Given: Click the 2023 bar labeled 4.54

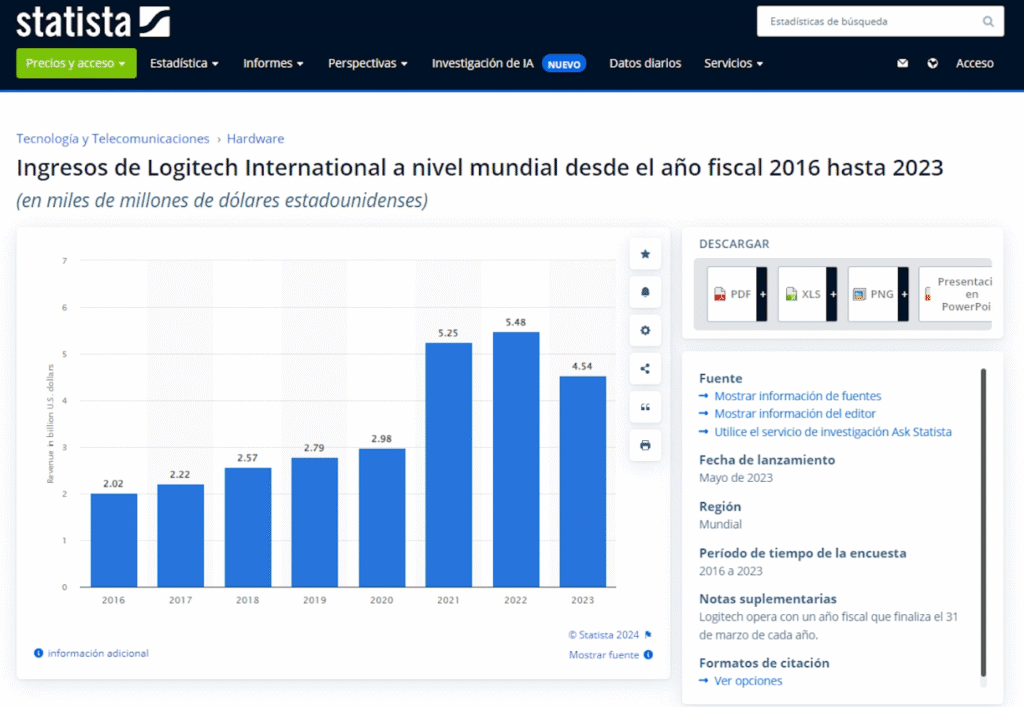Looking at the screenshot, I should 583,482.
